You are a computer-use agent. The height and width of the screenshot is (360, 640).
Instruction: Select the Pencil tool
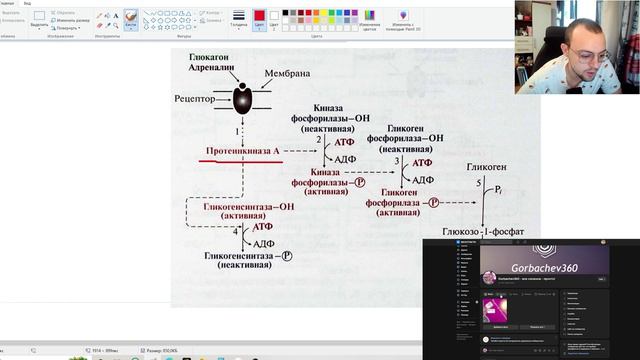pos(99,16)
